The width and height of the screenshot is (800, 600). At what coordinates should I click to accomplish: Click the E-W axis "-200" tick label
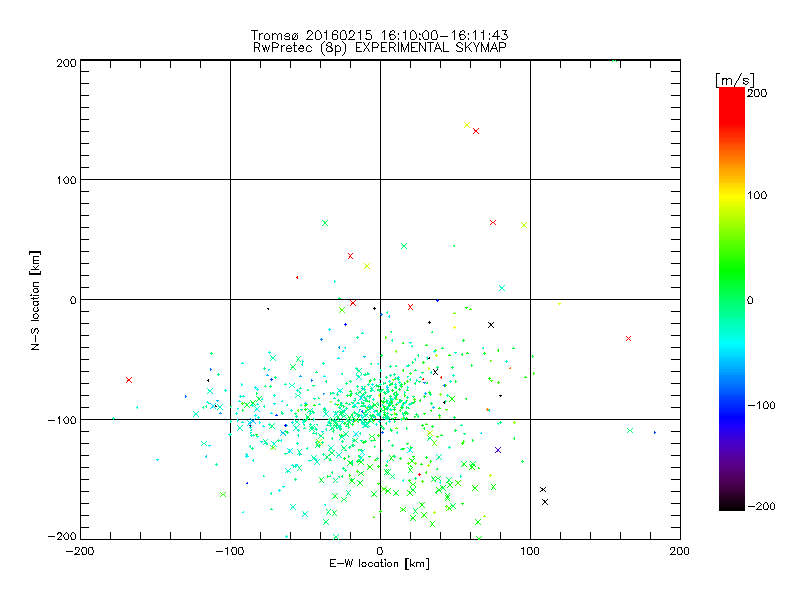(x=80, y=551)
